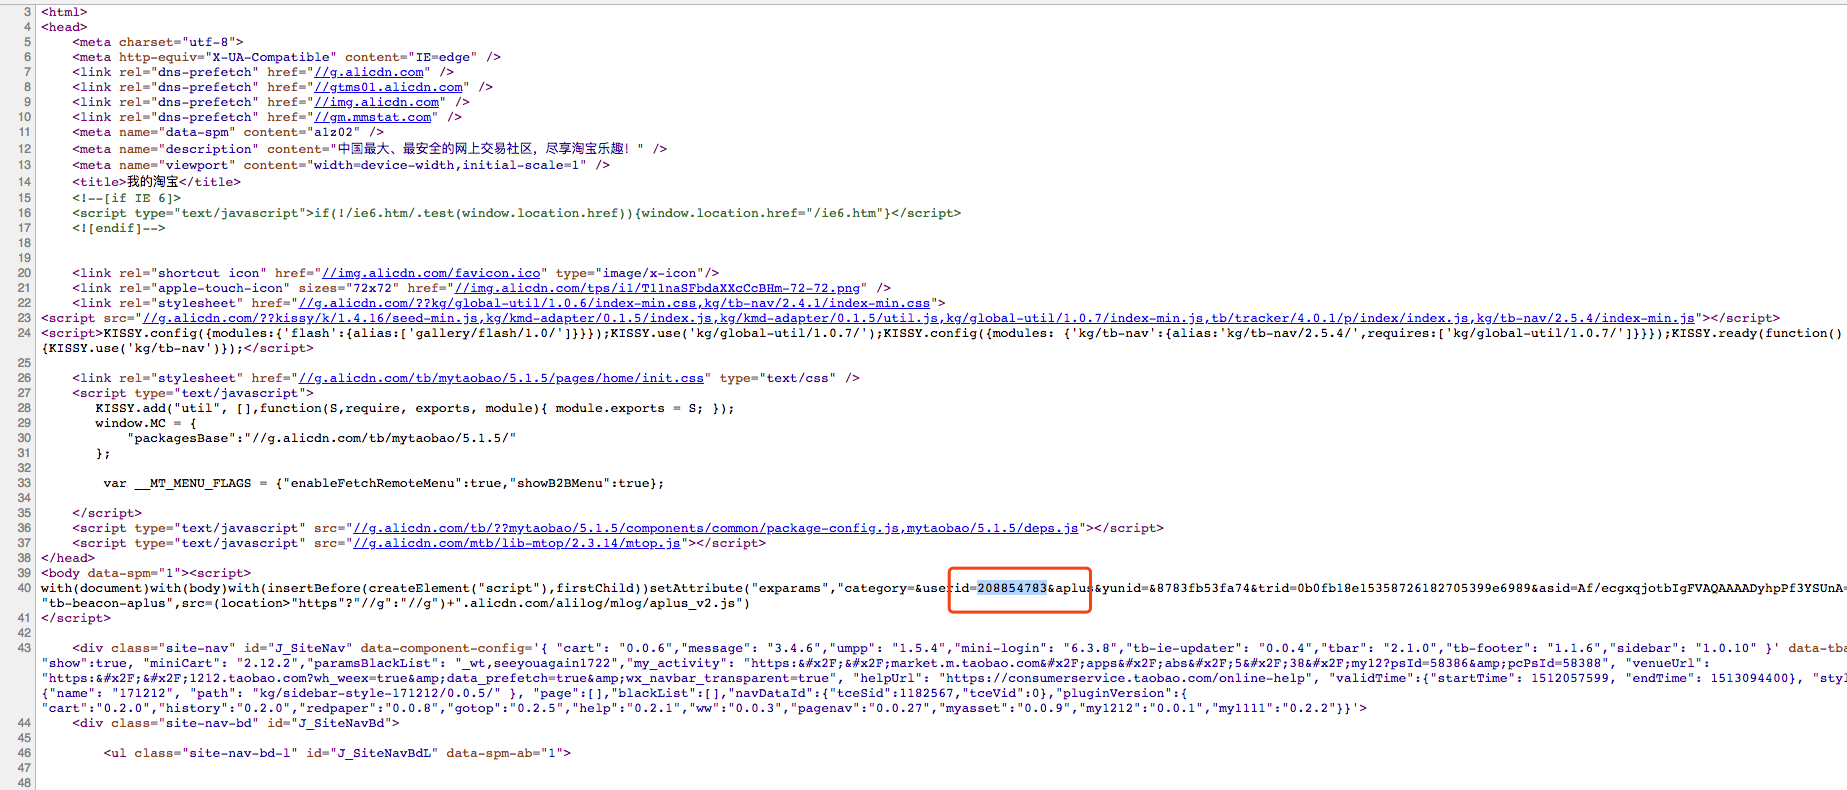Click the window.MC assignment line
The width and height of the screenshot is (1847, 790).
[146, 423]
